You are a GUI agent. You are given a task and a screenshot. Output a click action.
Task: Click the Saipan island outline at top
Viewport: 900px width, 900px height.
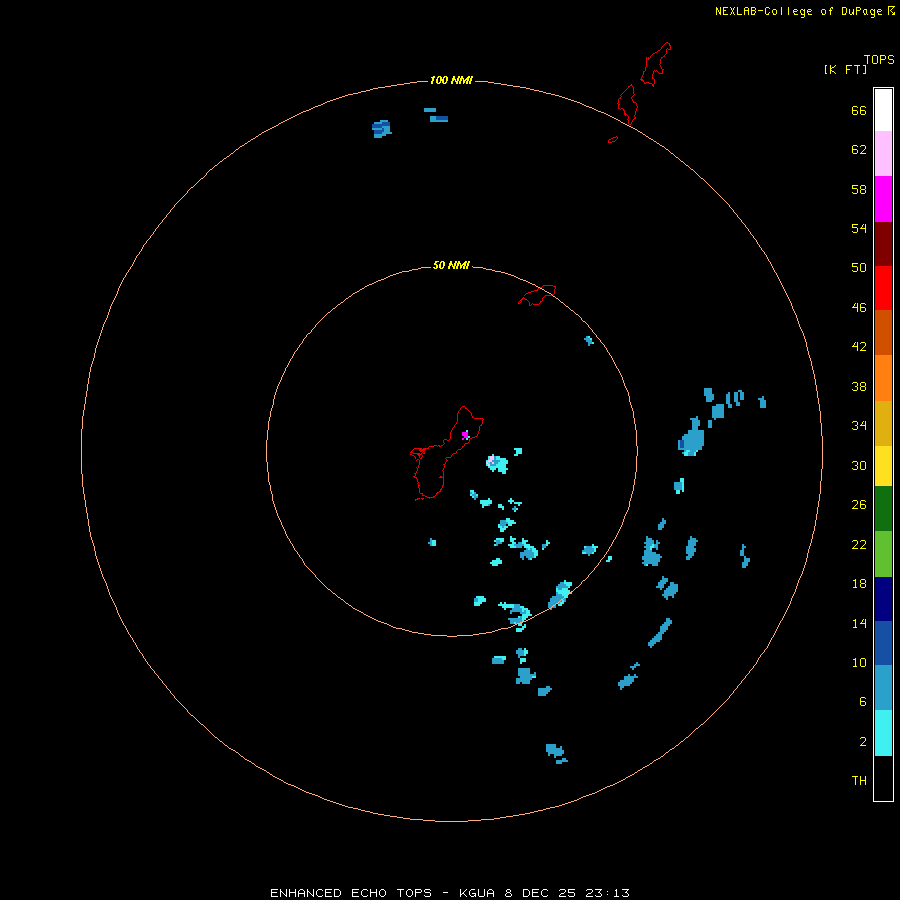click(655, 64)
